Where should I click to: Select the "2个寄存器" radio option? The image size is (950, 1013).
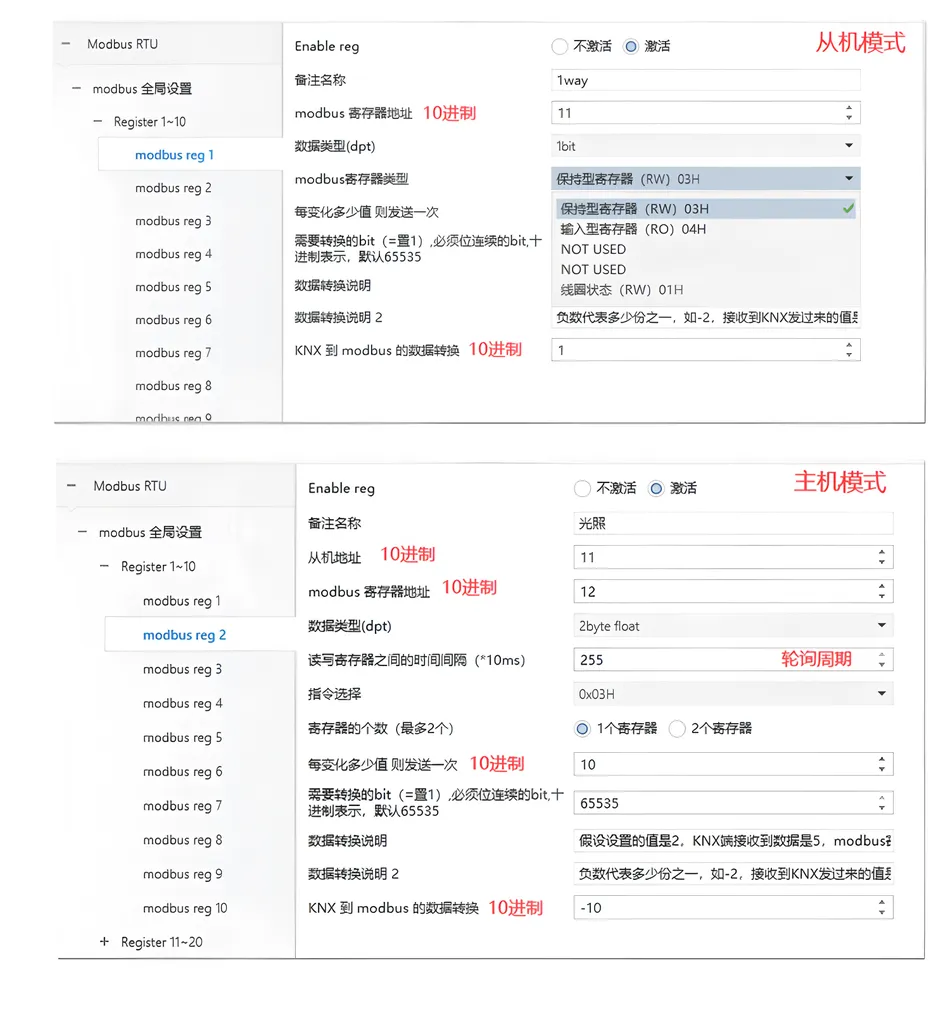(677, 728)
